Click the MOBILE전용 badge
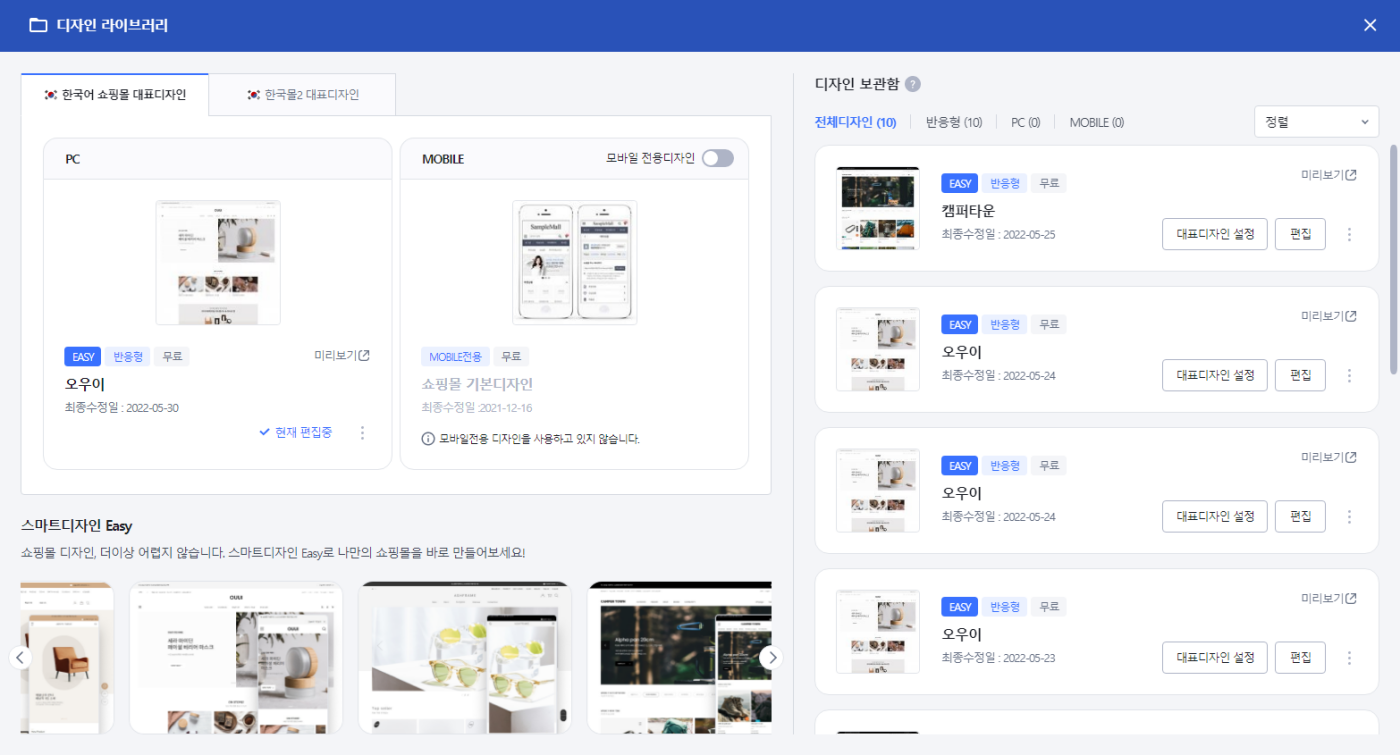The height and width of the screenshot is (755, 1400). [x=455, y=357]
